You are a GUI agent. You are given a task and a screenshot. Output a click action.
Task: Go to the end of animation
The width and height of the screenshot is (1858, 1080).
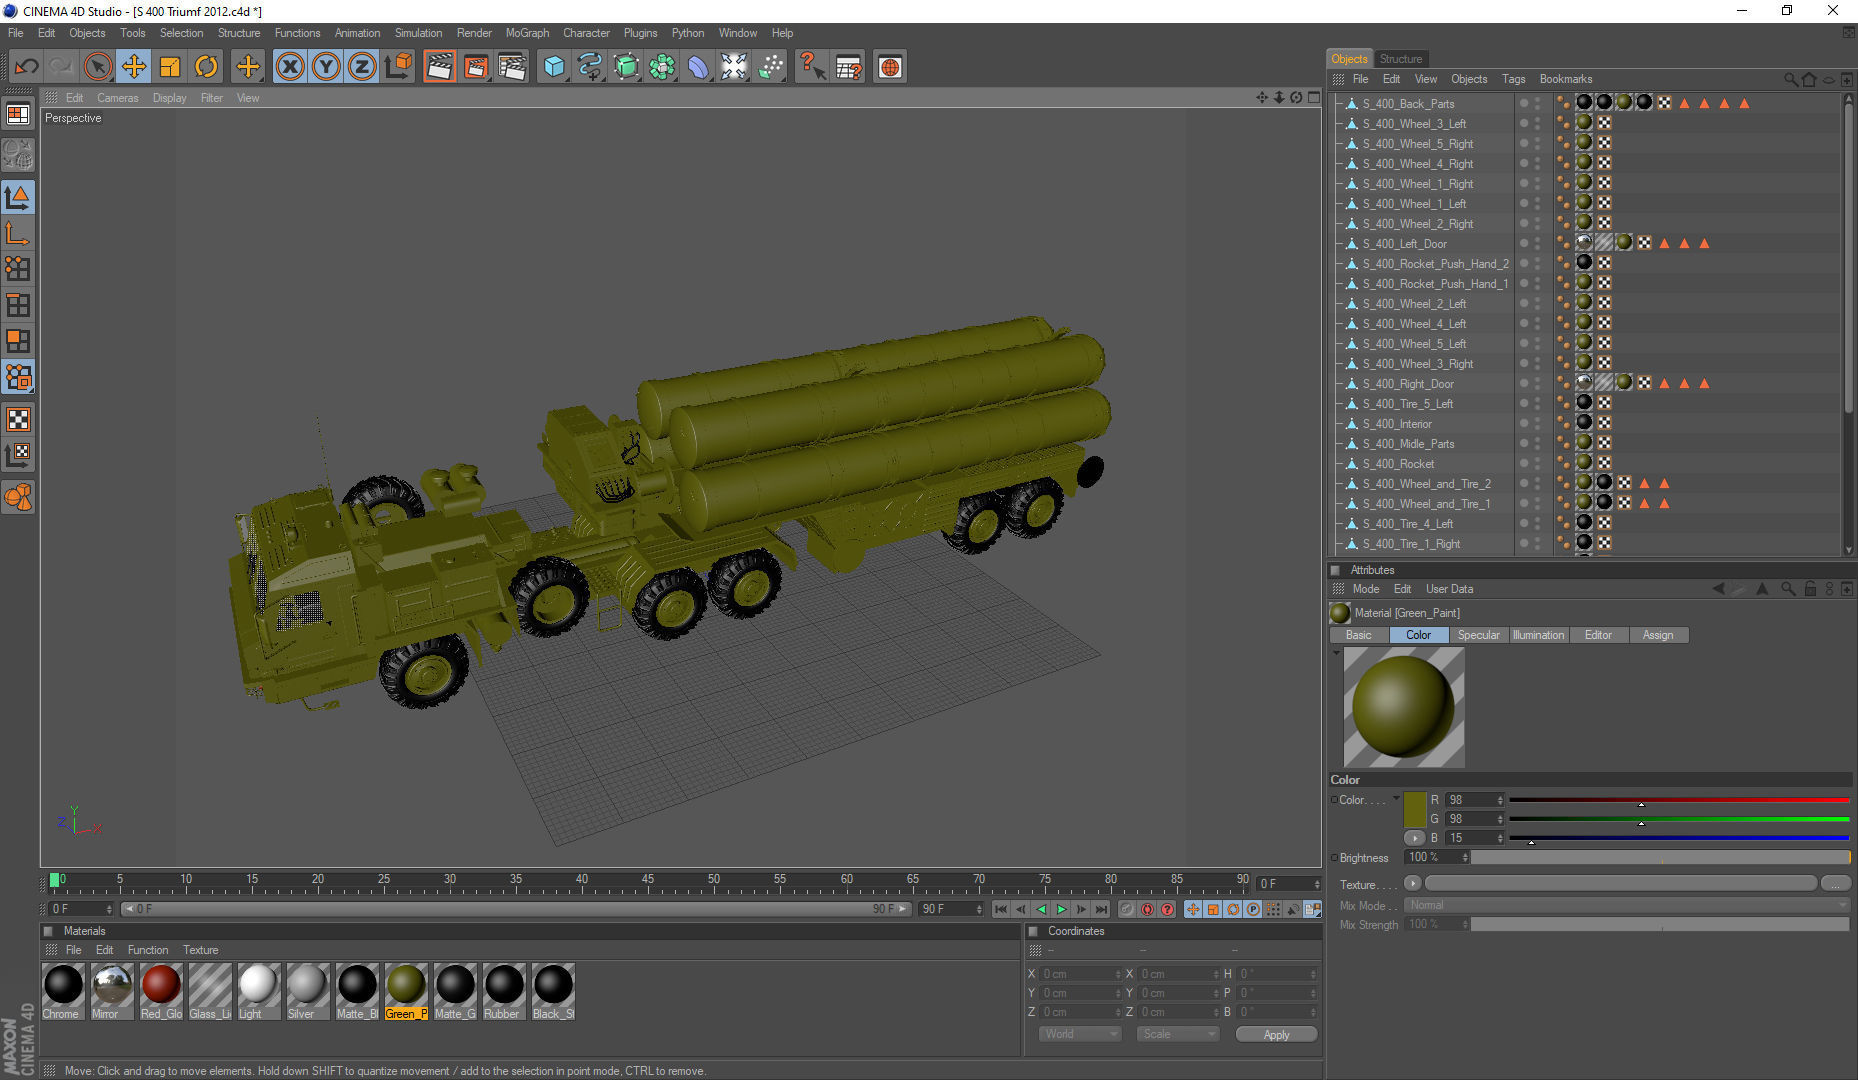click(x=1101, y=909)
